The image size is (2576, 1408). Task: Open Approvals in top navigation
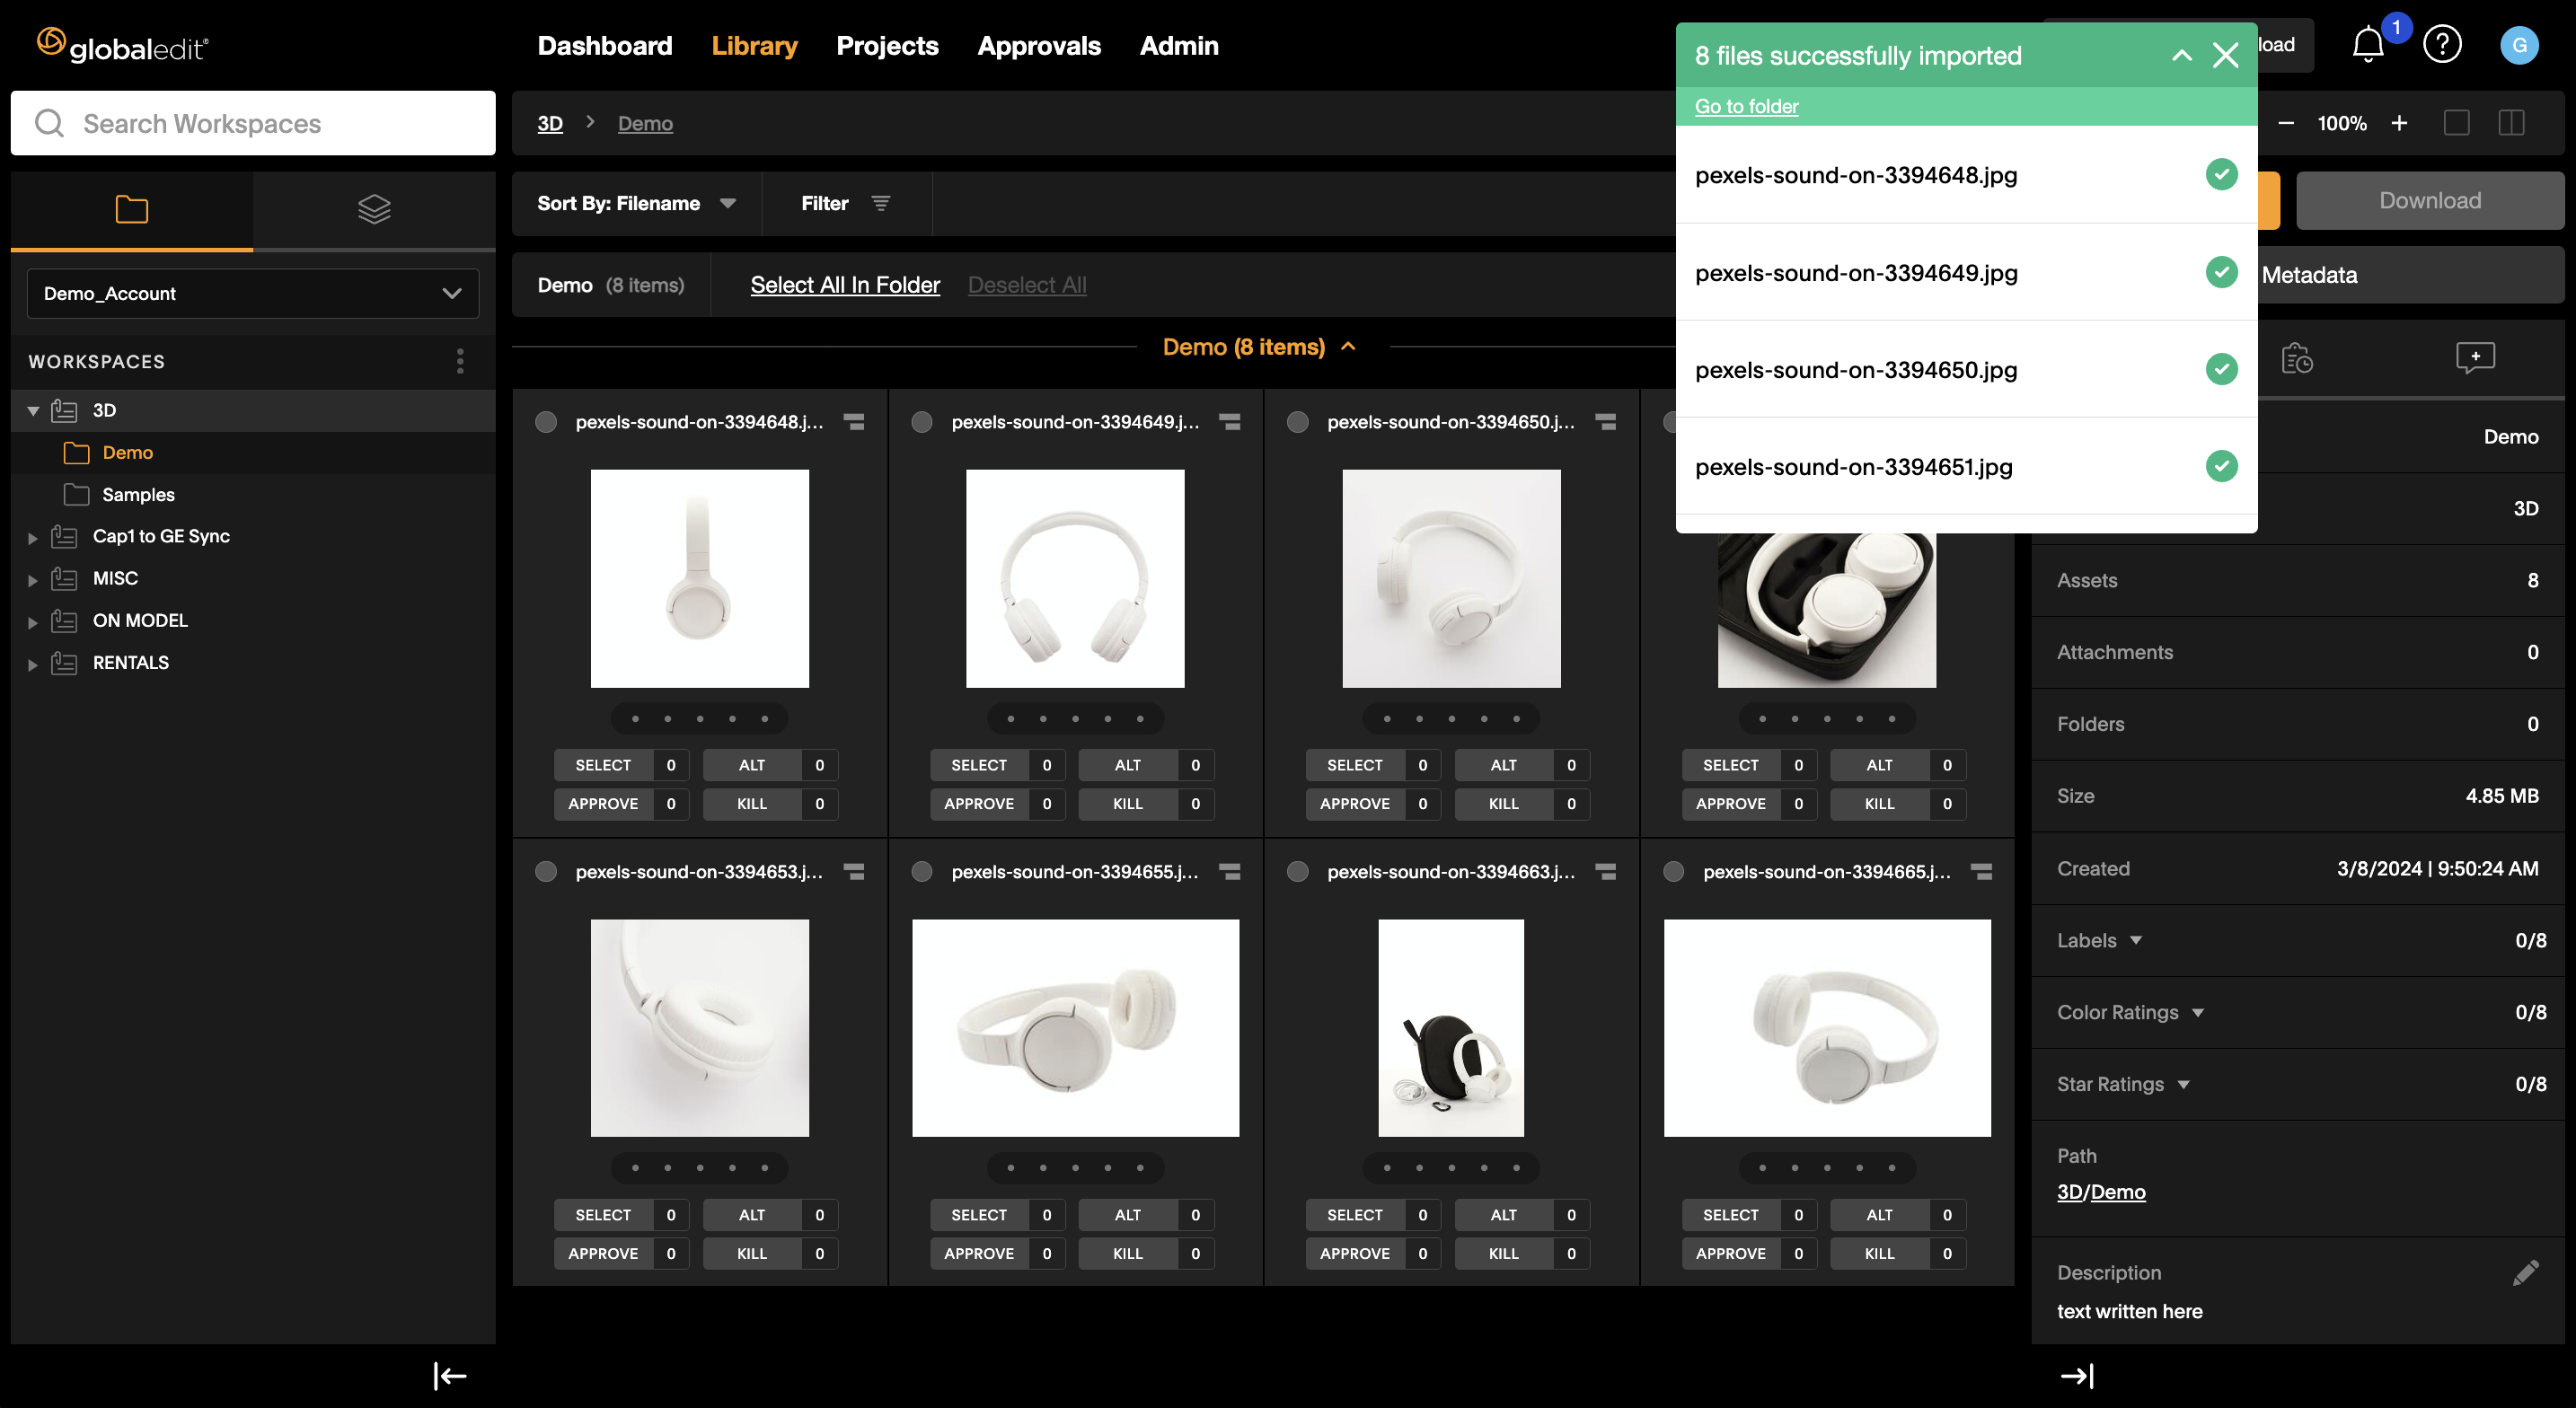pyautogui.click(x=1039, y=46)
